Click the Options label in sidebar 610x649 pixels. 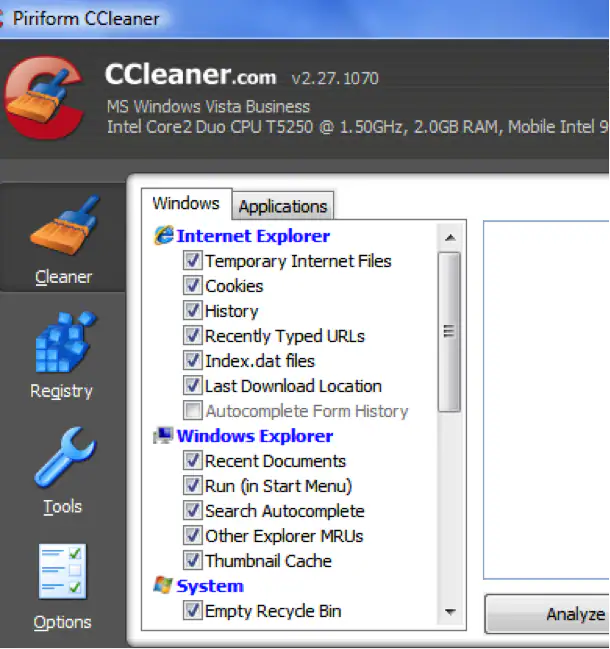62,622
